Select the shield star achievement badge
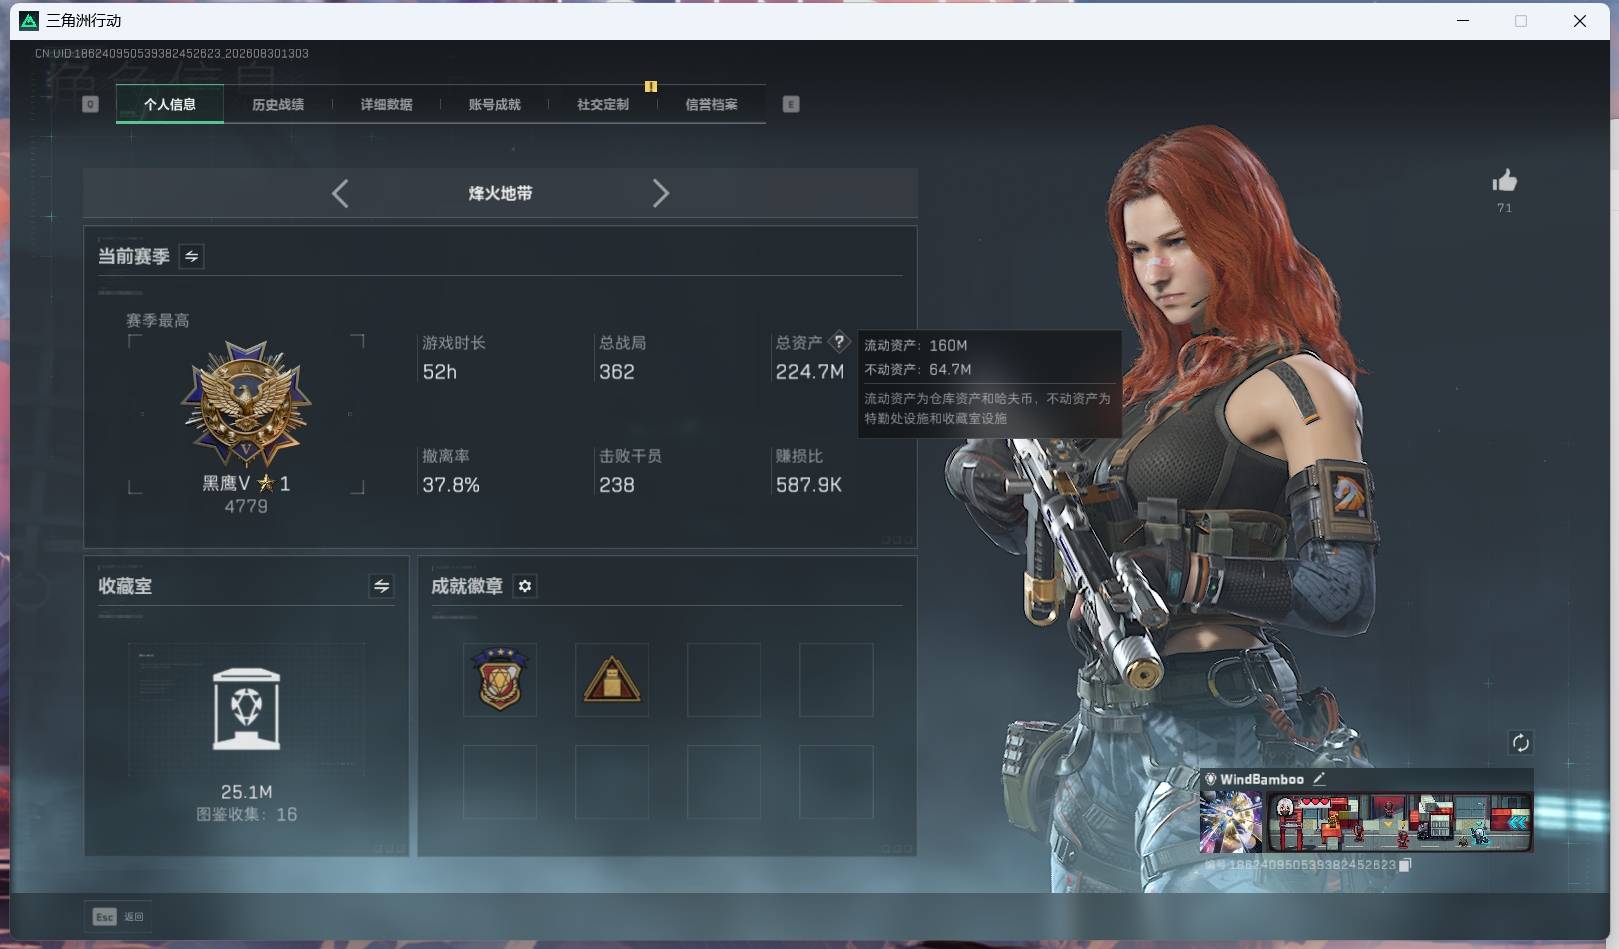The width and height of the screenshot is (1619, 949). click(500, 680)
